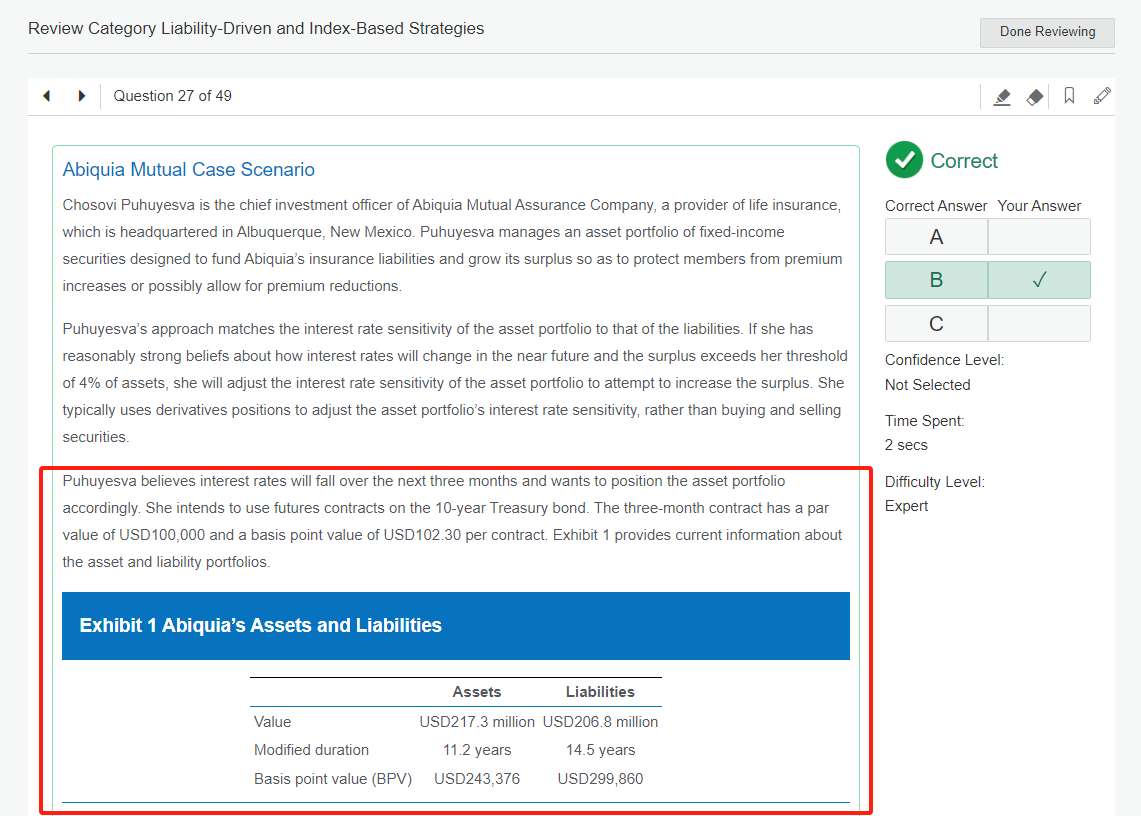The height and width of the screenshot is (816, 1141).
Task: Select answer option C
Action: (x=936, y=324)
